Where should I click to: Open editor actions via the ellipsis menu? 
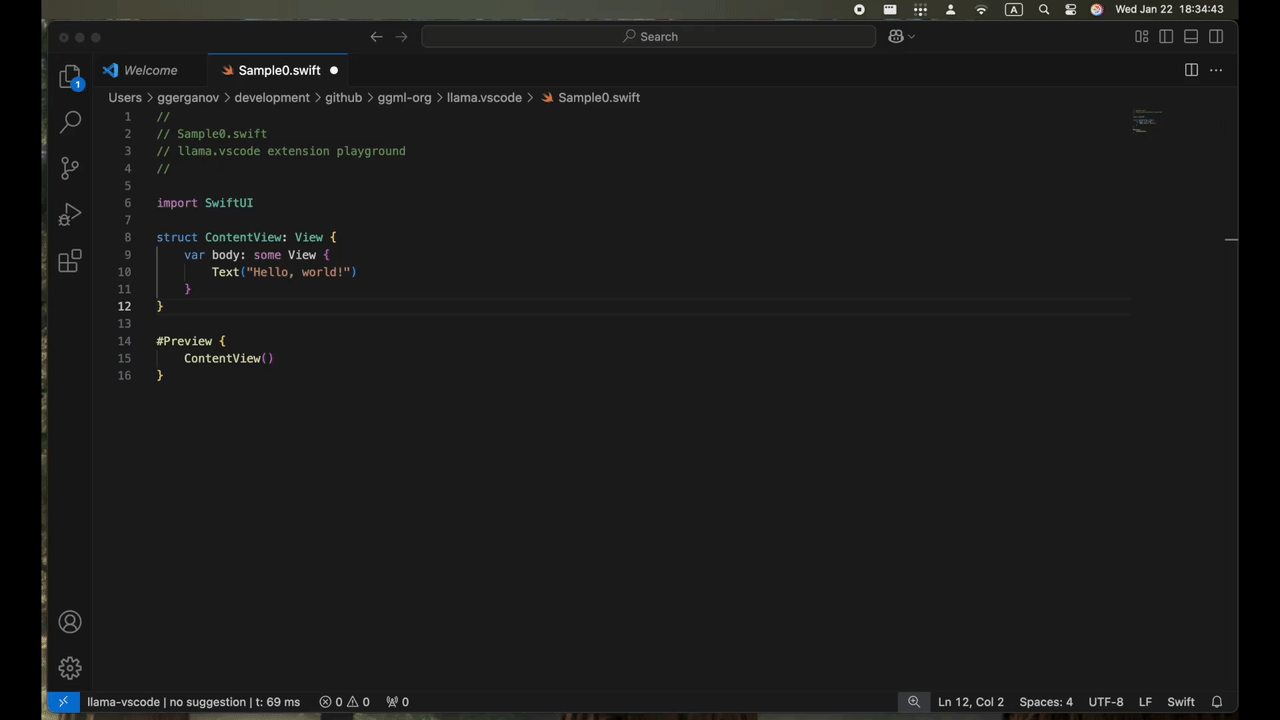[x=1216, y=70]
